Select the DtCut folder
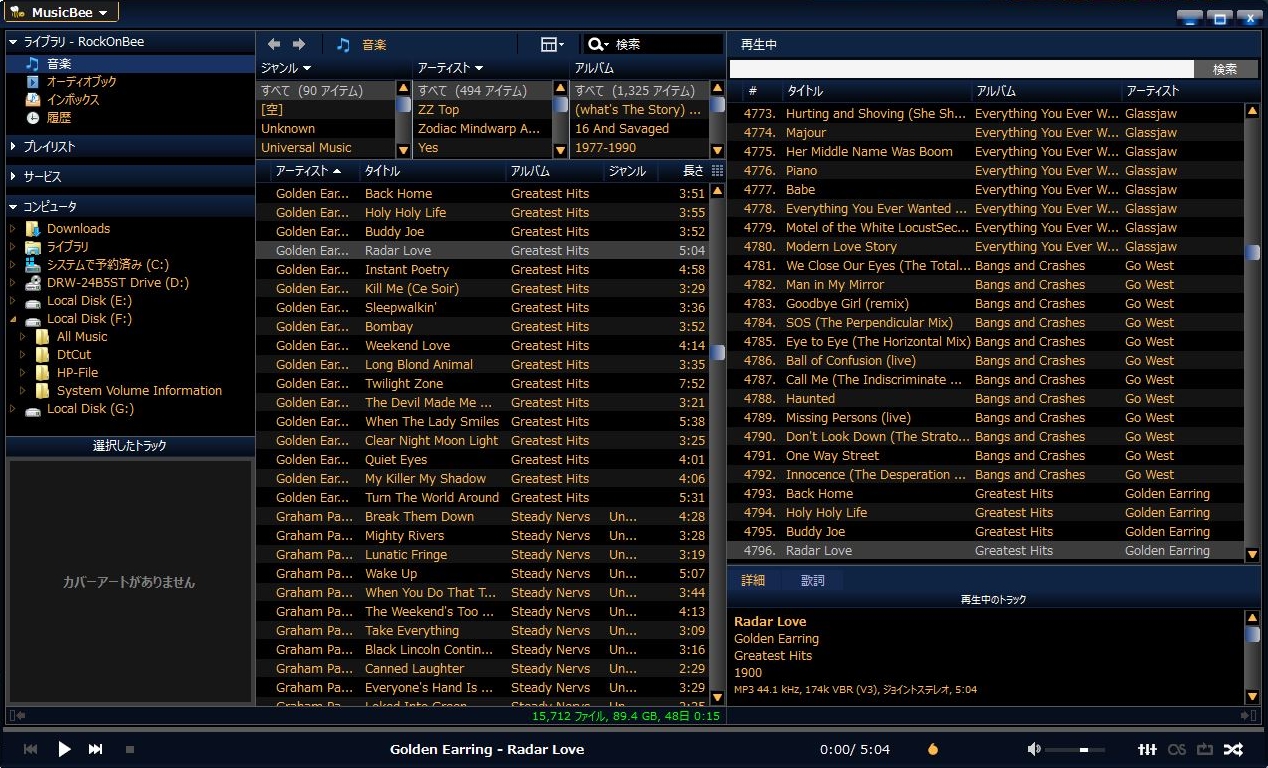This screenshot has height=768, width=1268. tap(73, 354)
